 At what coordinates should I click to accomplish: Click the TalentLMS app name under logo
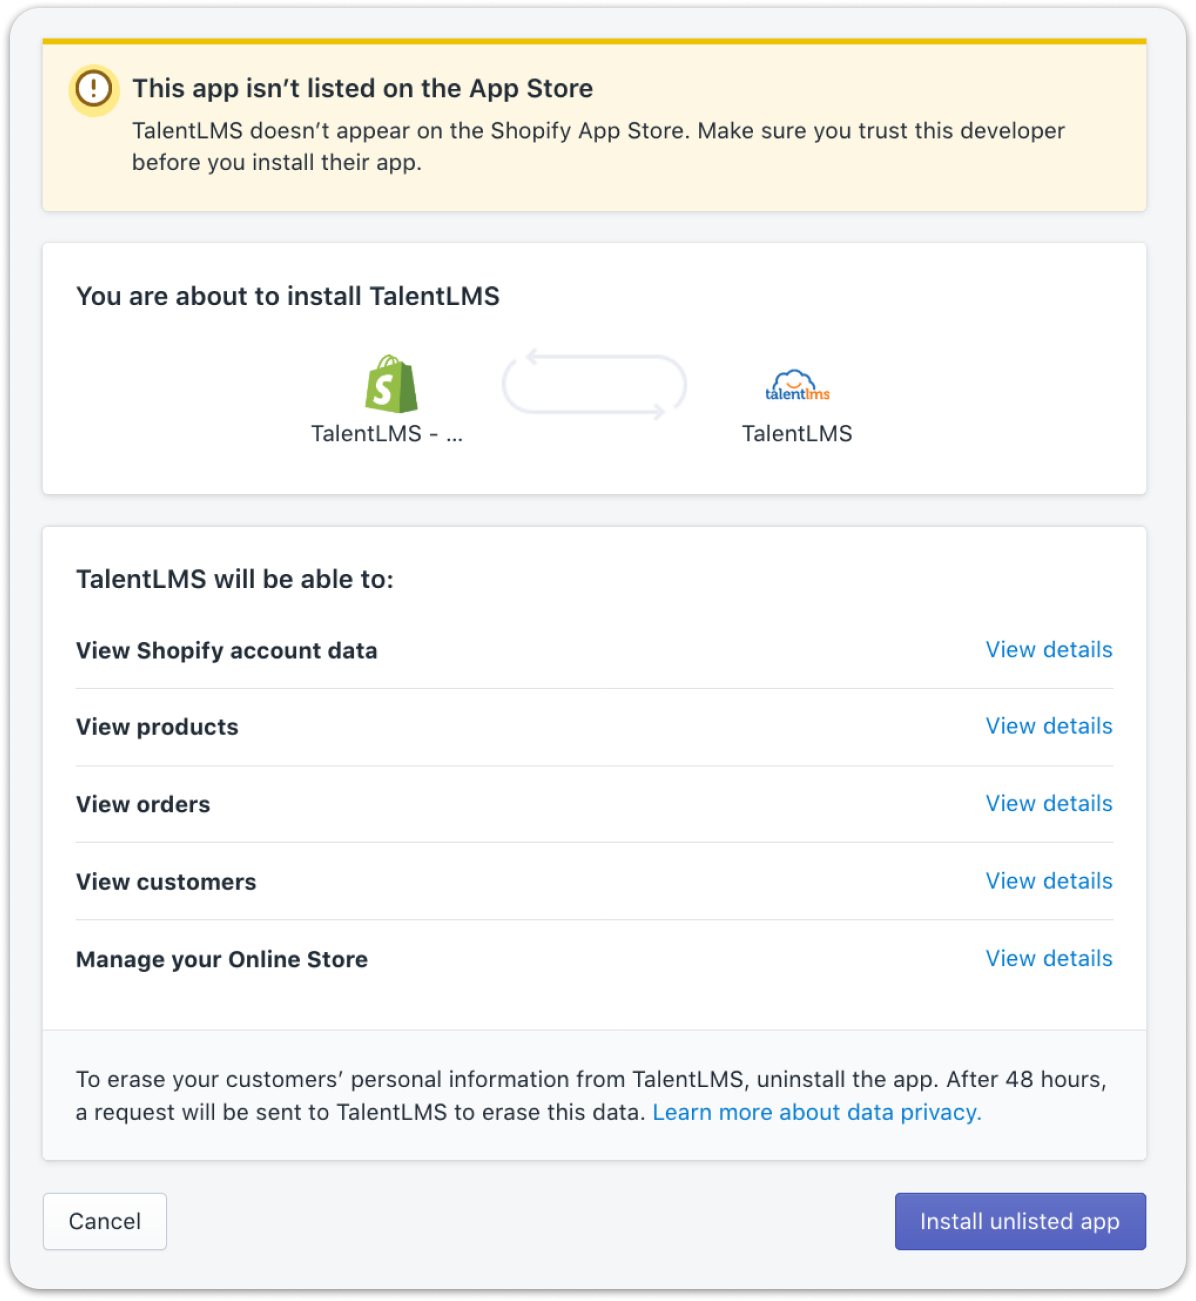pos(797,434)
